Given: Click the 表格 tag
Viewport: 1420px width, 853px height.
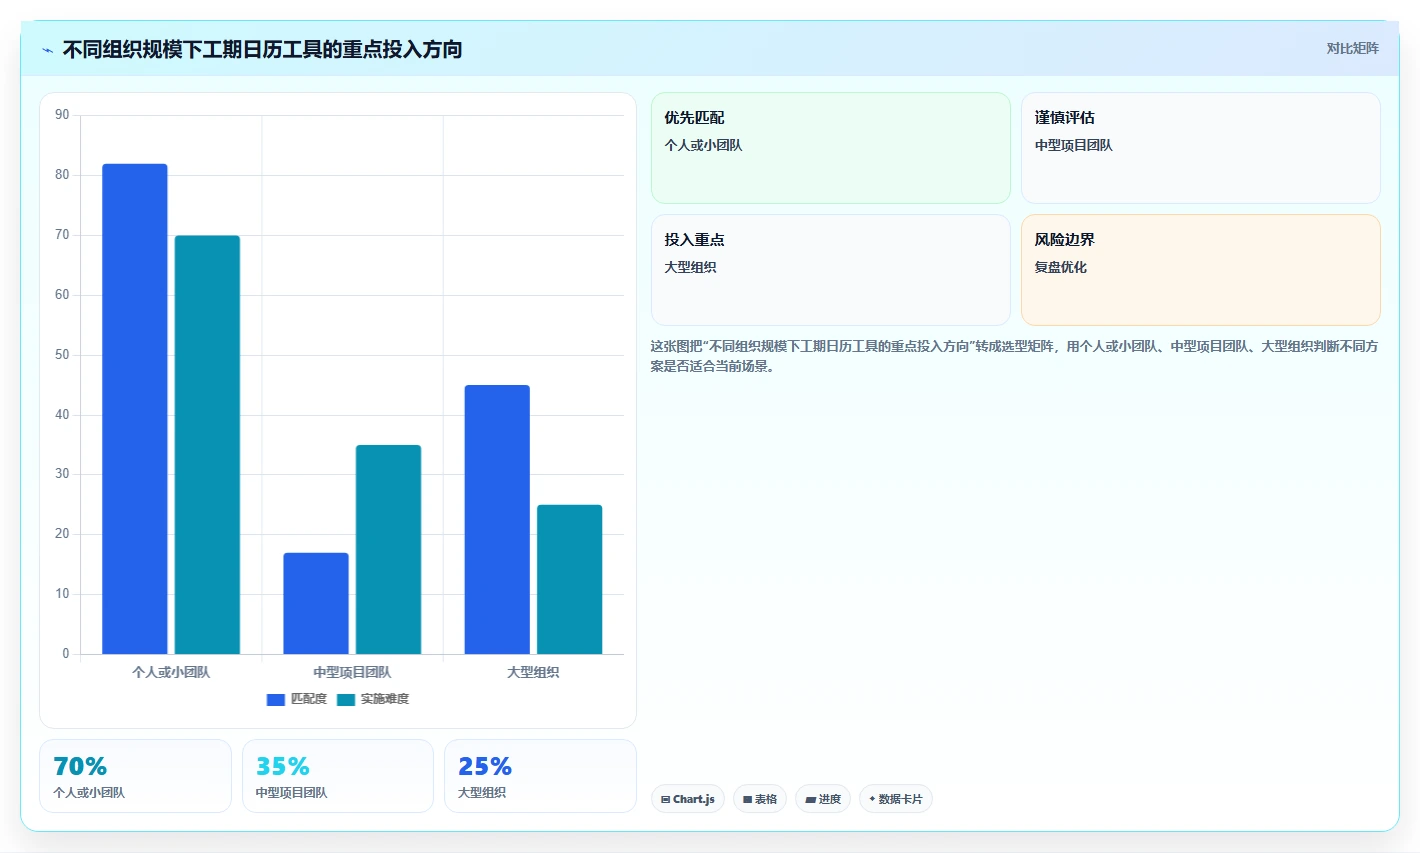Looking at the screenshot, I should pos(760,799).
